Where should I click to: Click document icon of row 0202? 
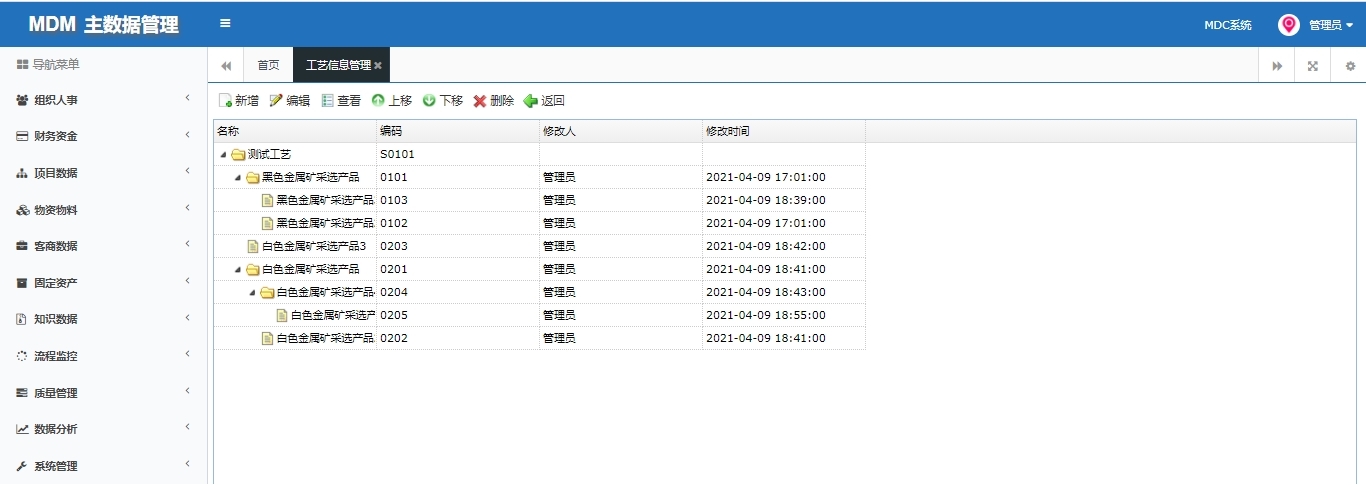click(267, 338)
